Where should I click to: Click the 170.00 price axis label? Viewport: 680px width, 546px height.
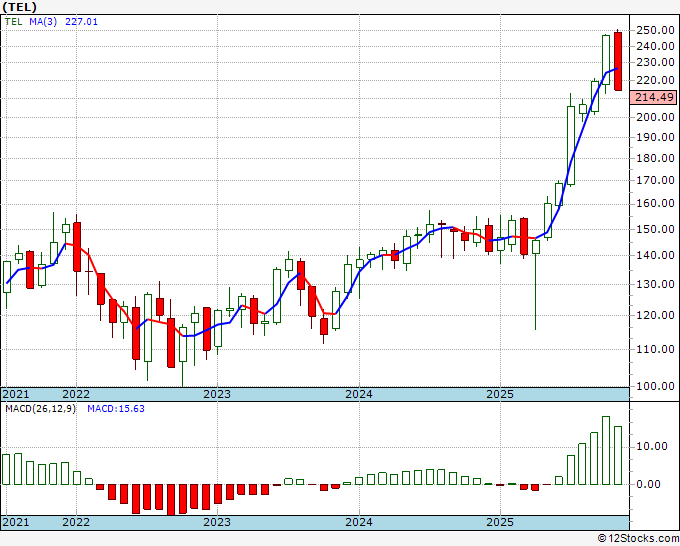pos(655,180)
